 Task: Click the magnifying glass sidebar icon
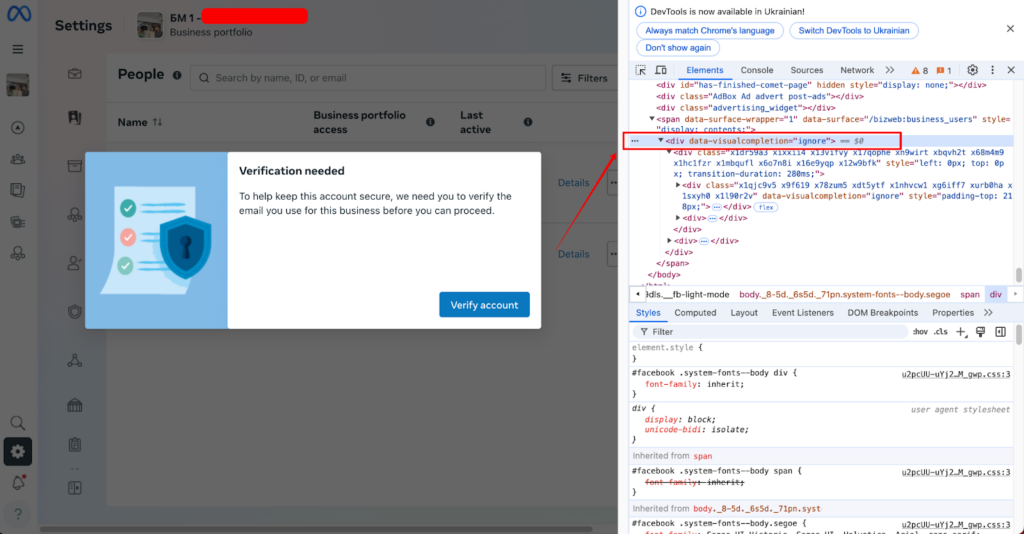coord(18,423)
